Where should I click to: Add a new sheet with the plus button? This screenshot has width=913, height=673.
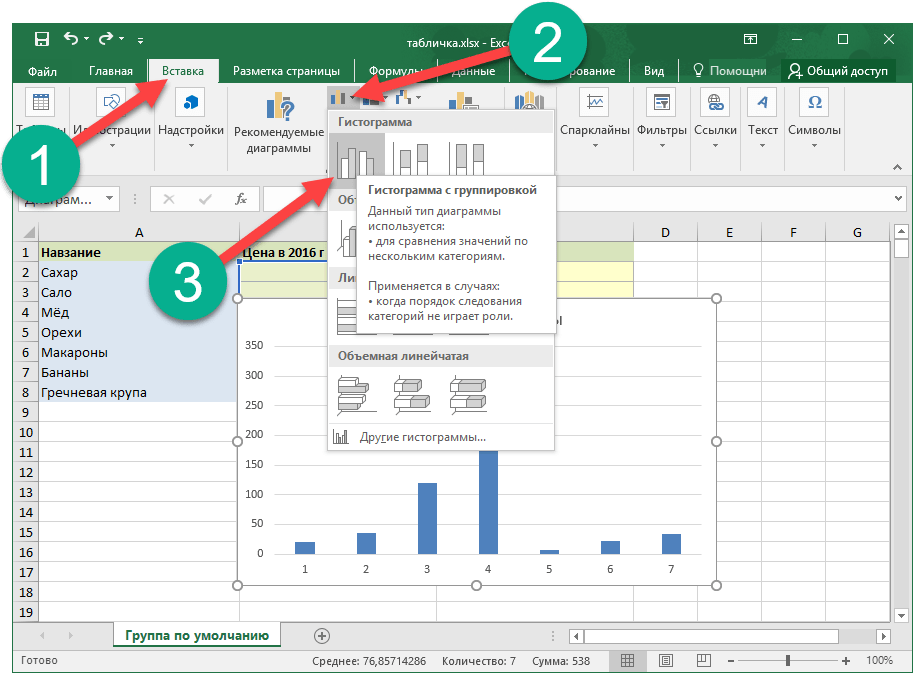point(321,635)
